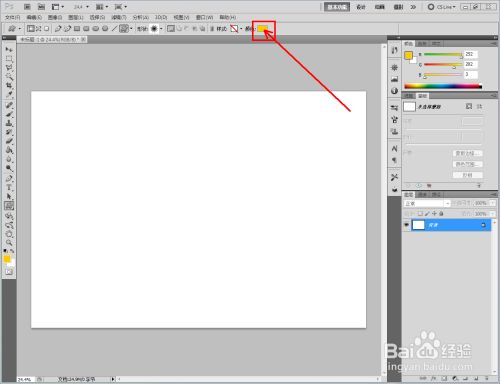Open the layer opacity dropdown arrow
The image size is (500, 384).
493,203
